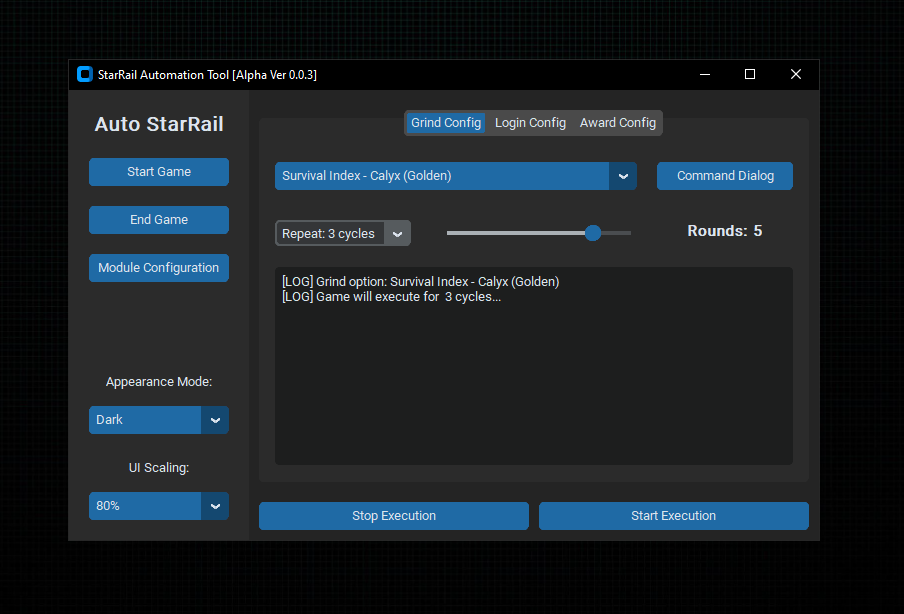Switch to the Award Config tab
Viewport: 904px width, 614px height.
click(617, 123)
